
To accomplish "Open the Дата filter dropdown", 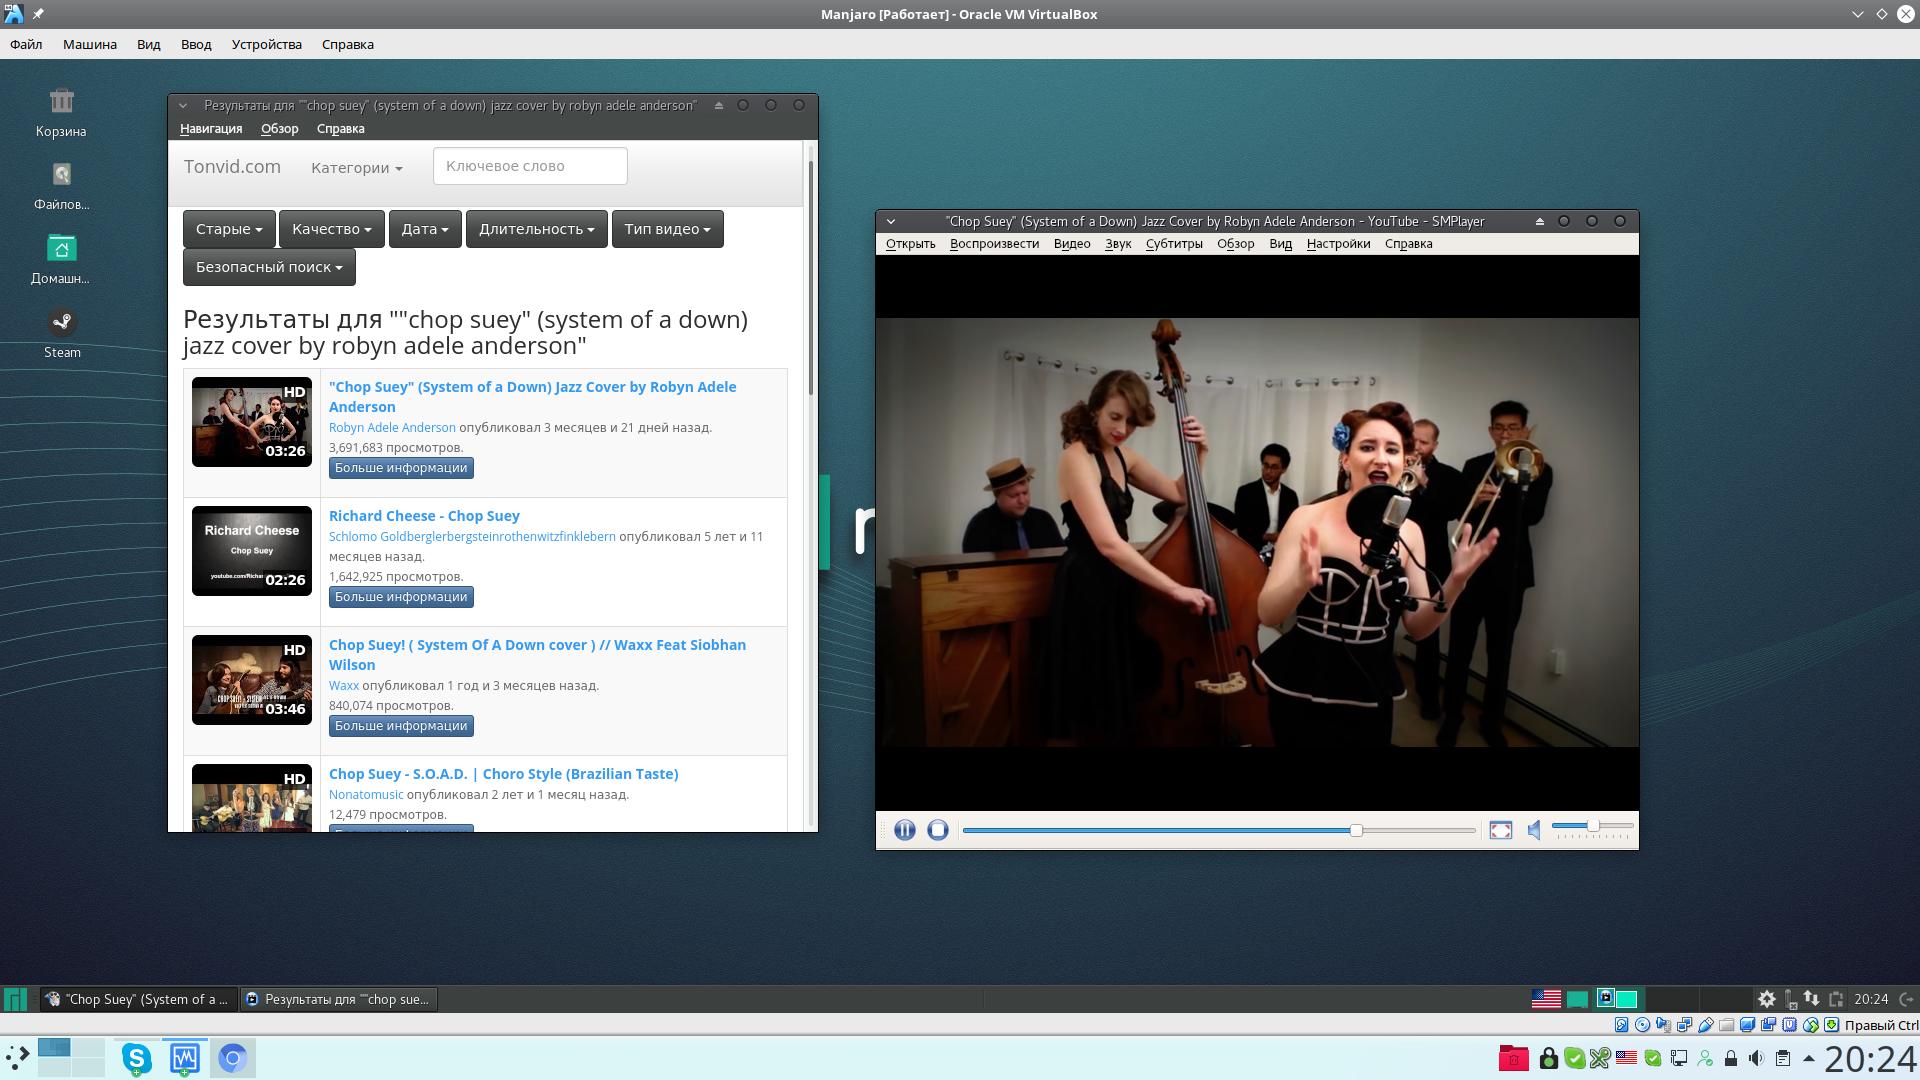I will click(425, 229).
